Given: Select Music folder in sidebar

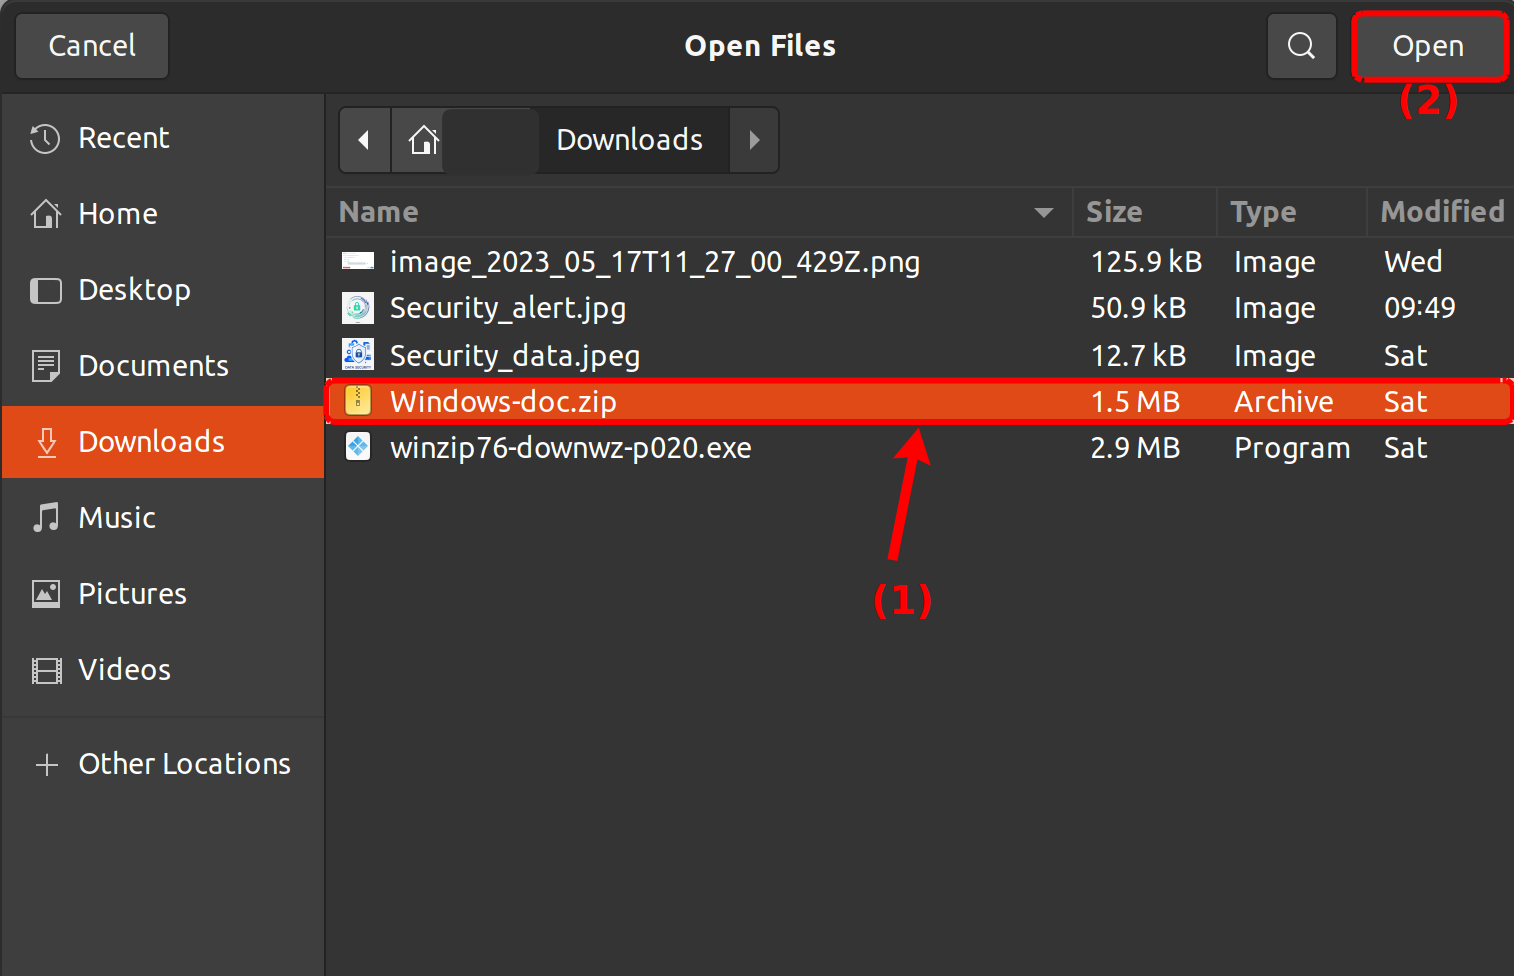Looking at the screenshot, I should pyautogui.click(x=116, y=518).
